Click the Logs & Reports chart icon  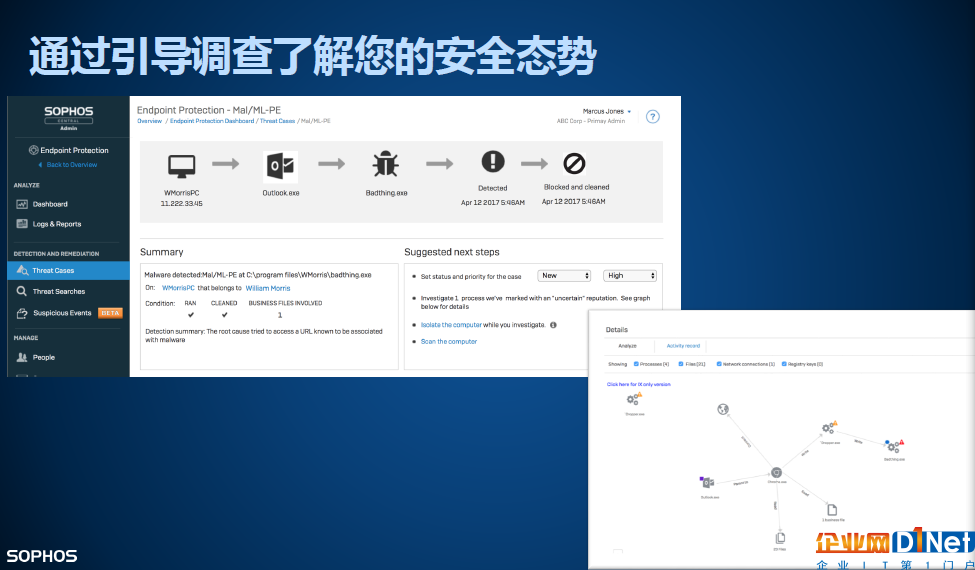click(x=22, y=224)
